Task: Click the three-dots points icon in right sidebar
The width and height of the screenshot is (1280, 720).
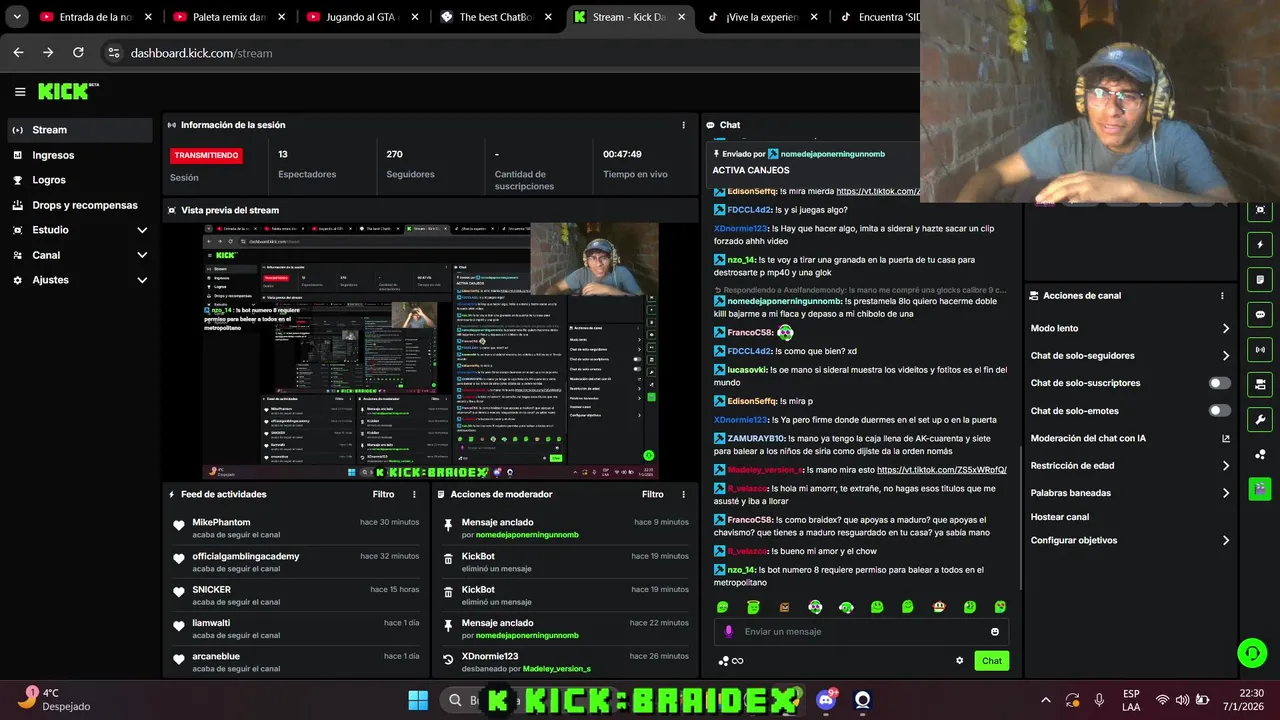Action: click(x=1260, y=455)
